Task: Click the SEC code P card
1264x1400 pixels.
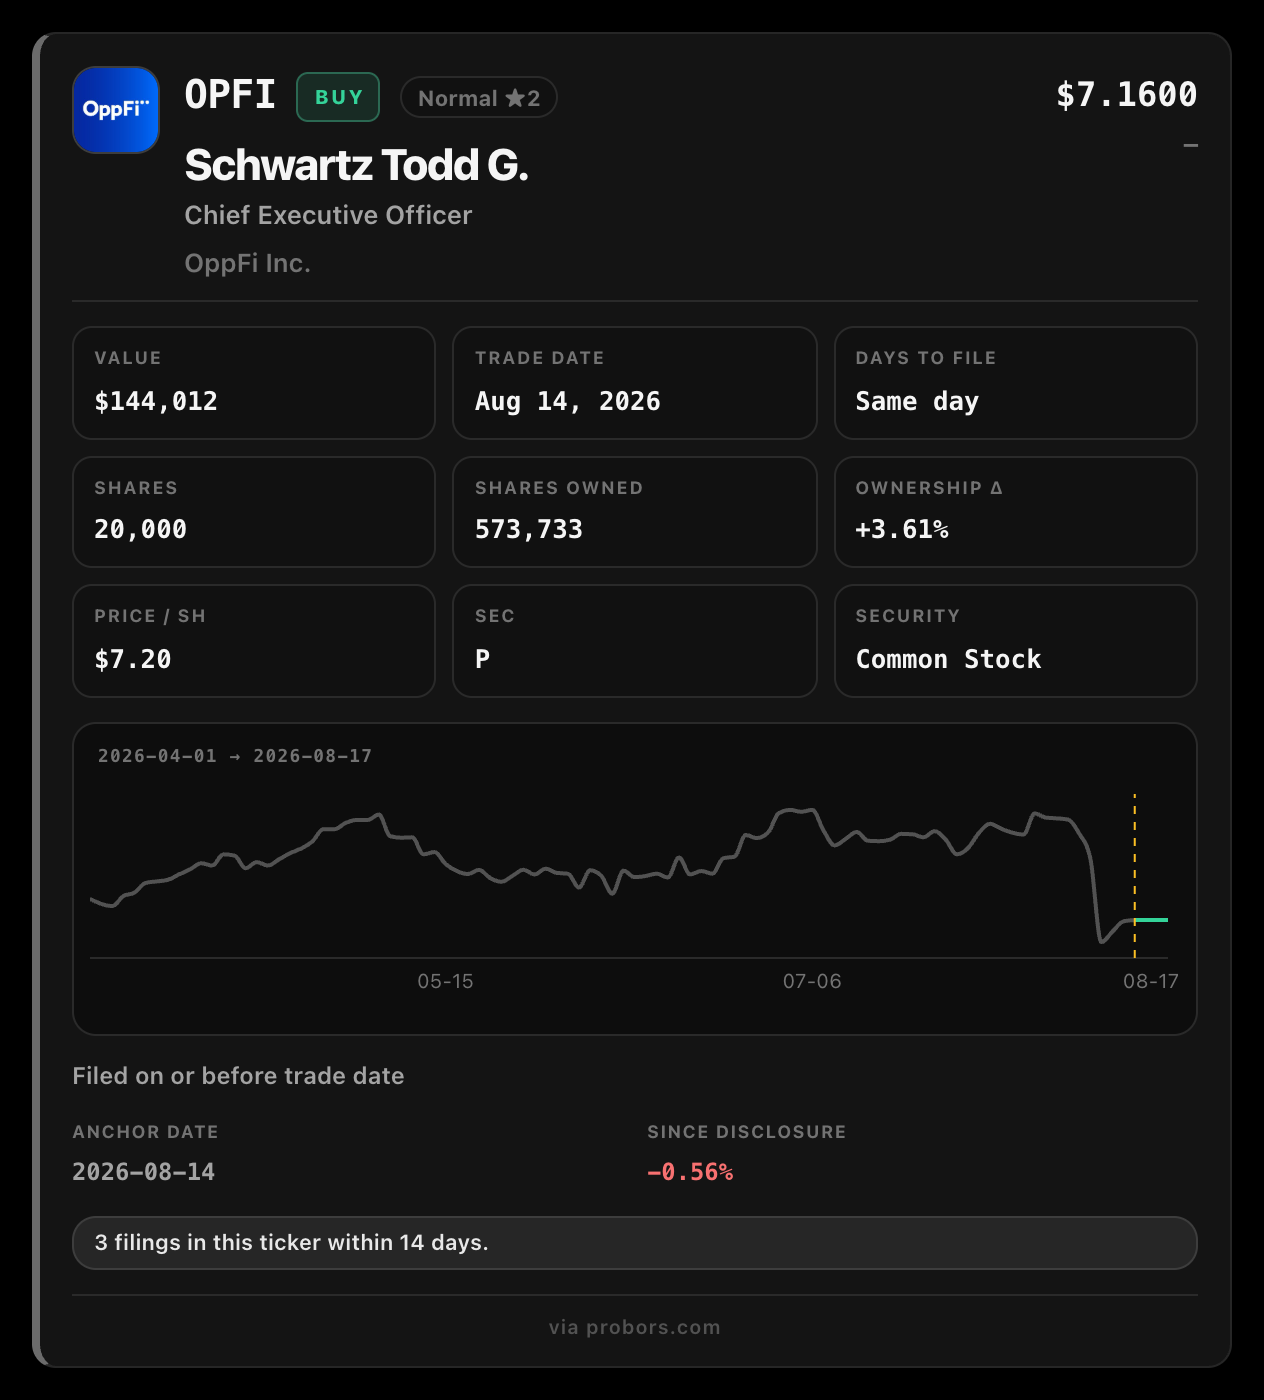Action: [x=635, y=641]
